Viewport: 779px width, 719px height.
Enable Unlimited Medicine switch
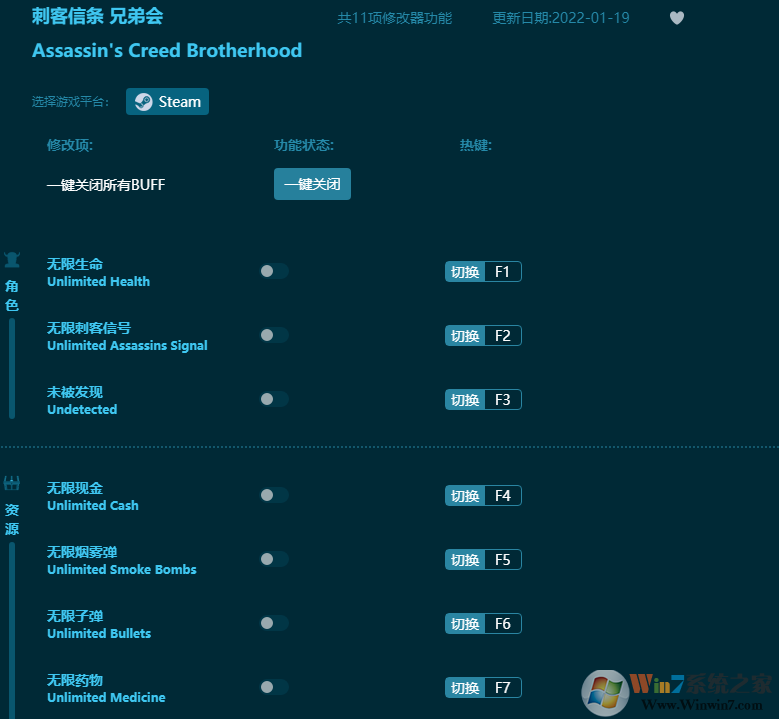[x=274, y=687]
